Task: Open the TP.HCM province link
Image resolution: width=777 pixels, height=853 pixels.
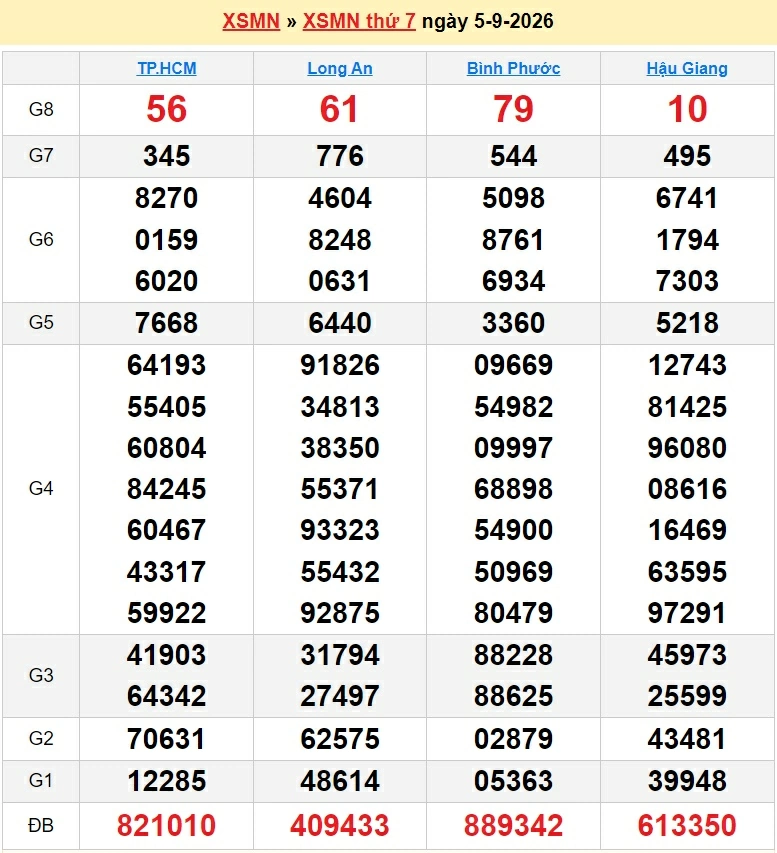Action: pyautogui.click(x=166, y=69)
